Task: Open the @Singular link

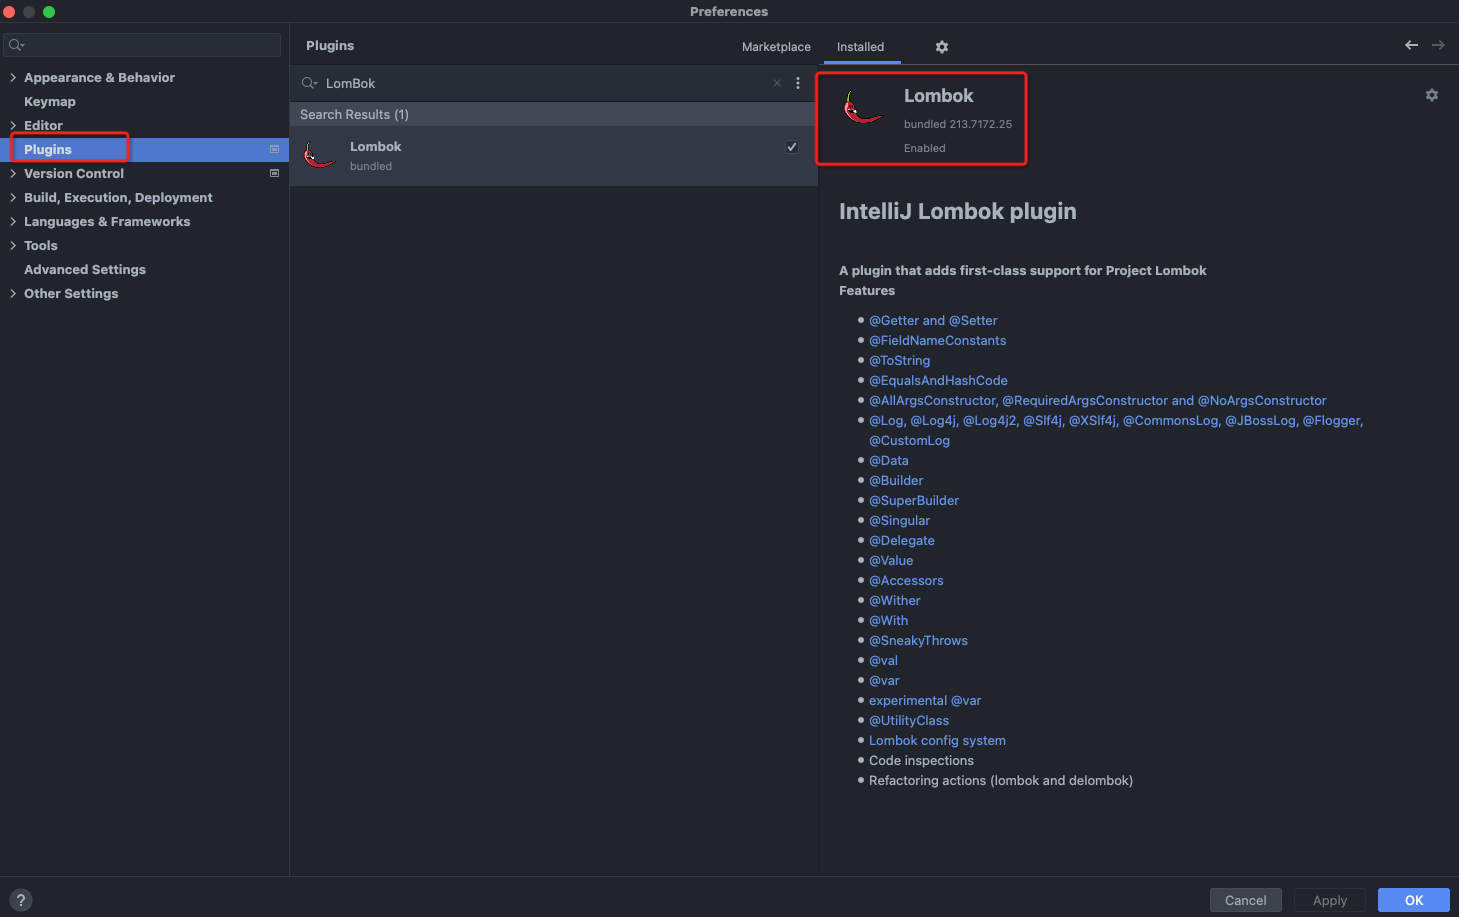Action: pos(899,520)
